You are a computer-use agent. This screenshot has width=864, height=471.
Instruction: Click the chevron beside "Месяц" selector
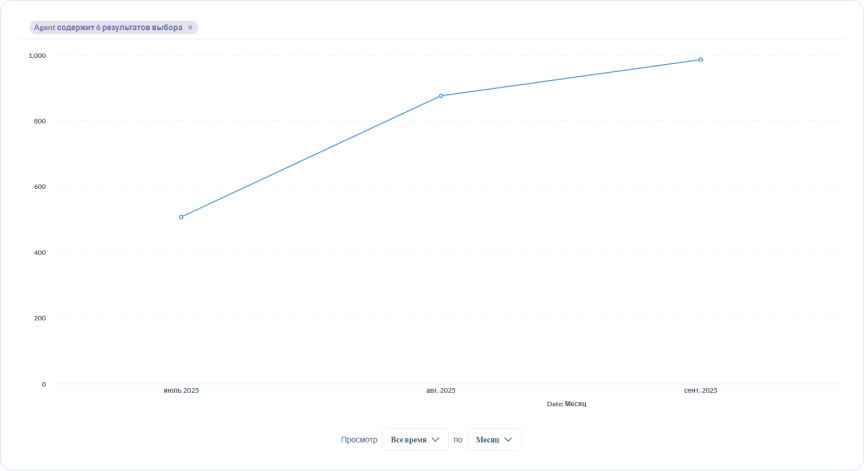point(509,440)
